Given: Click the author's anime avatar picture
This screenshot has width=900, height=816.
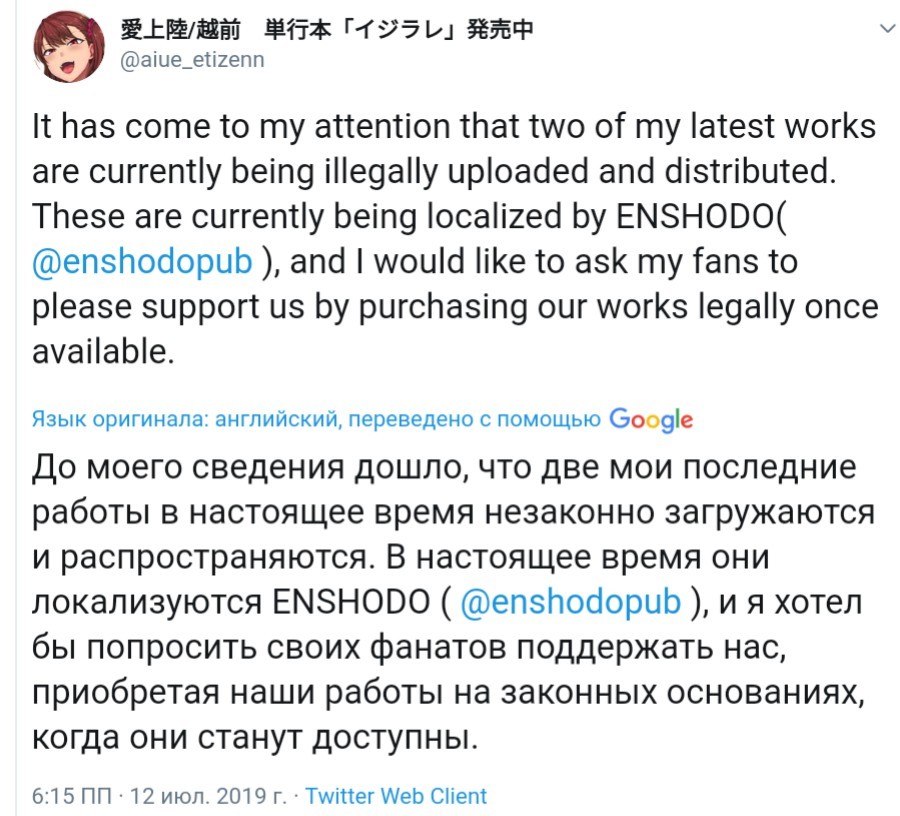Looking at the screenshot, I should [x=66, y=45].
